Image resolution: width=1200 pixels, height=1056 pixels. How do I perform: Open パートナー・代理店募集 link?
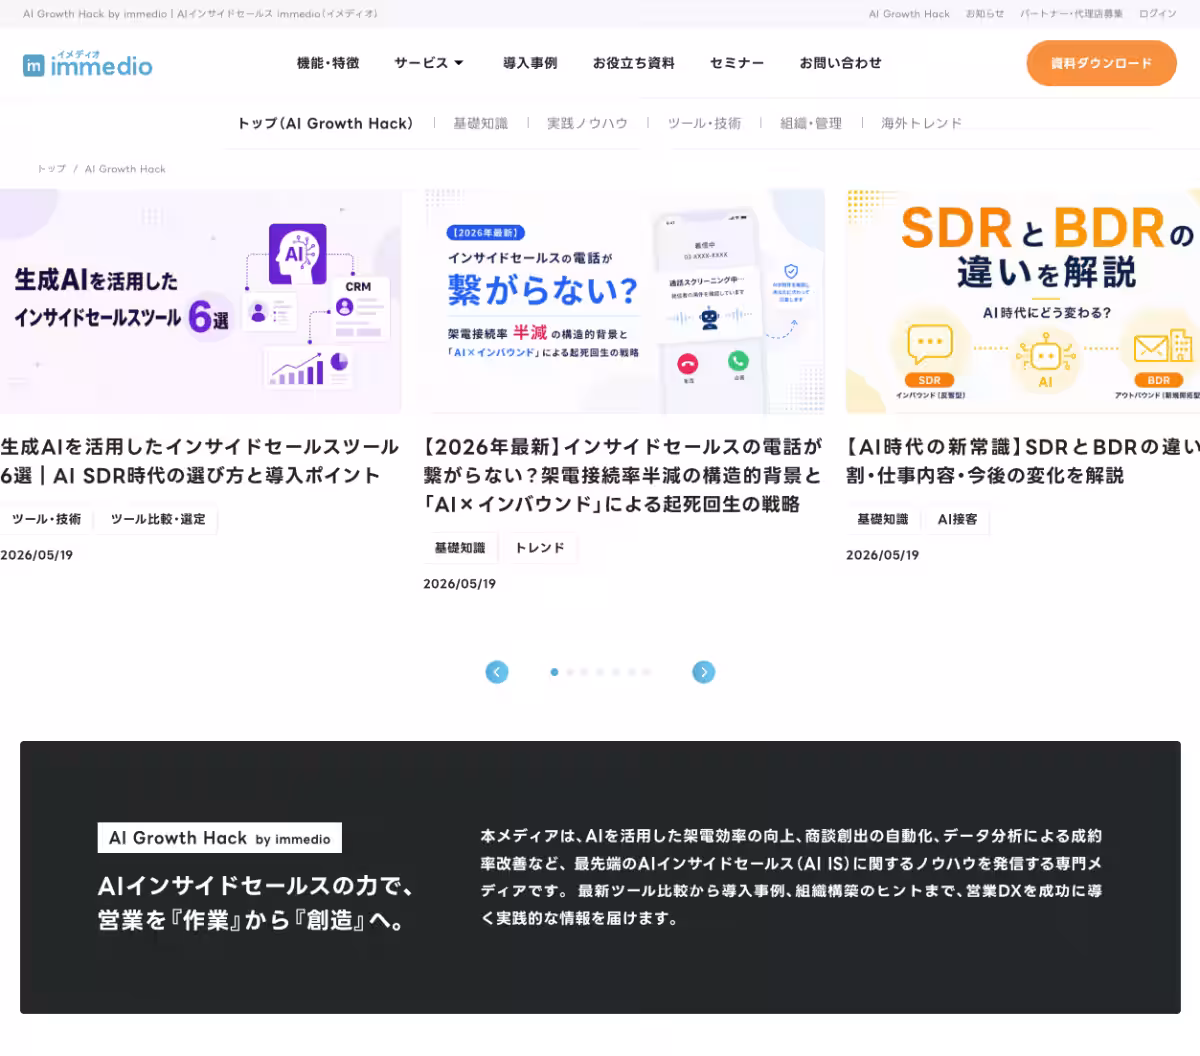[x=1071, y=14]
